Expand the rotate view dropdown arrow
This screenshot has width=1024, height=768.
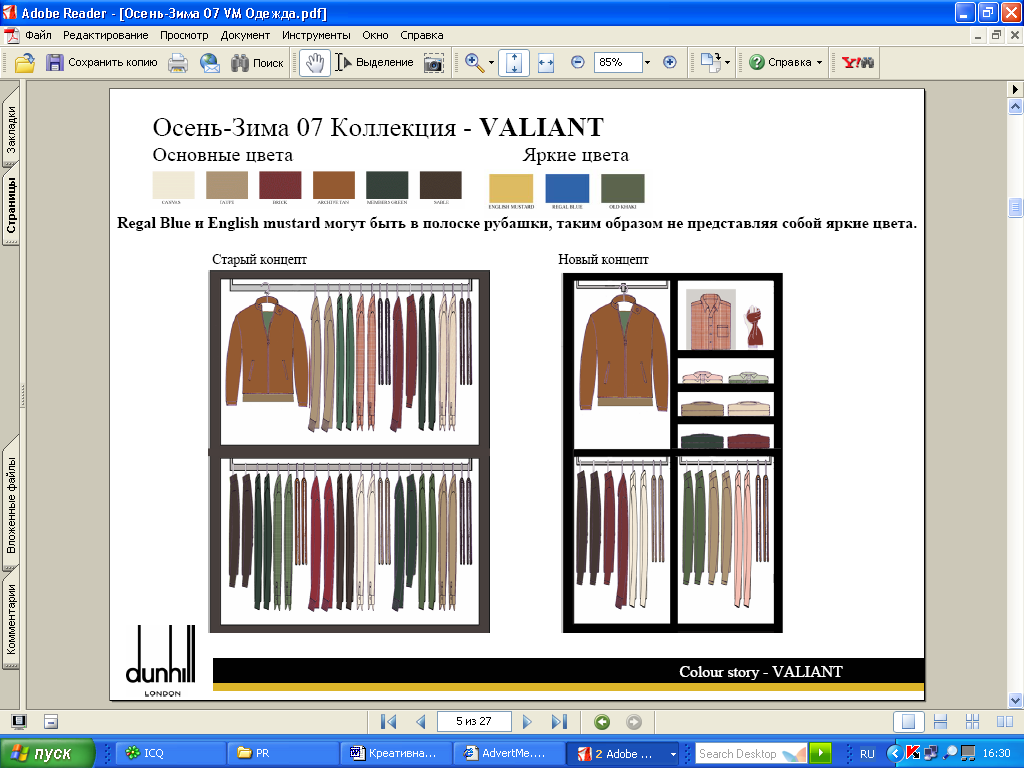pos(728,63)
